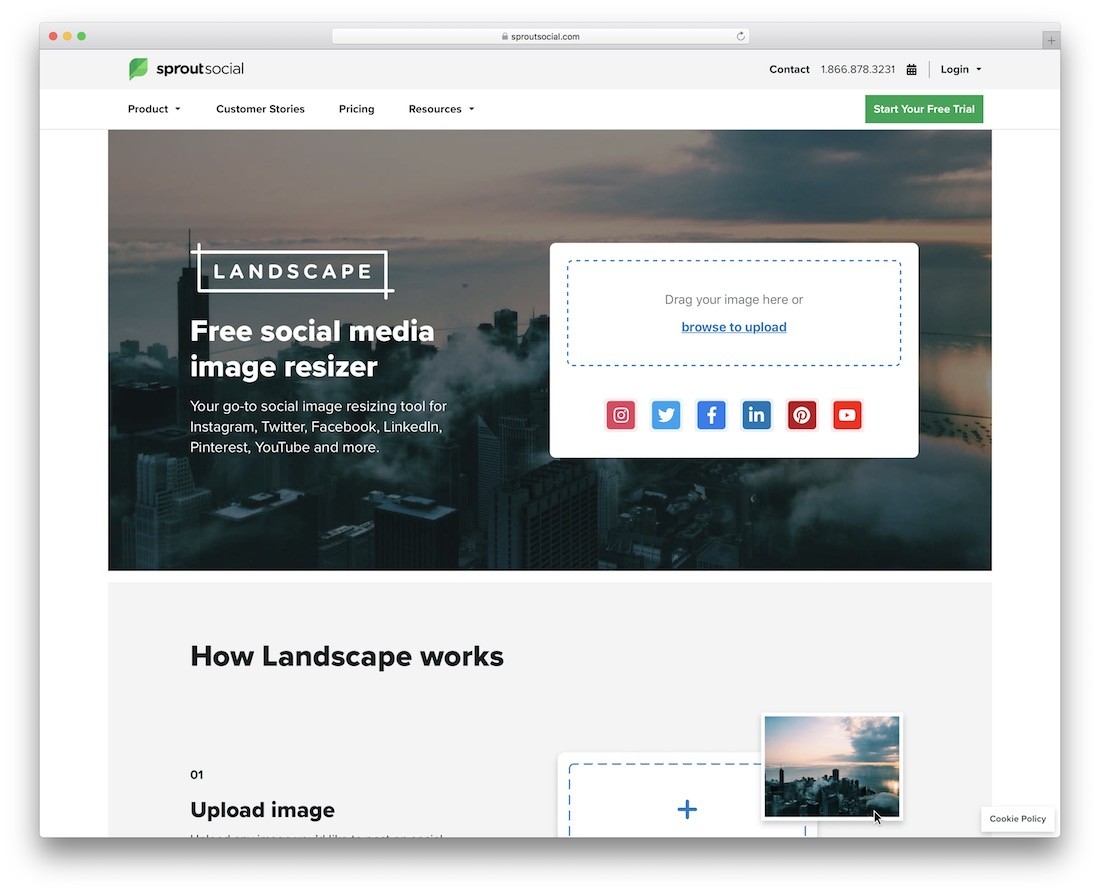Open a new browser tab with plus button
1100x894 pixels.
(x=1050, y=41)
